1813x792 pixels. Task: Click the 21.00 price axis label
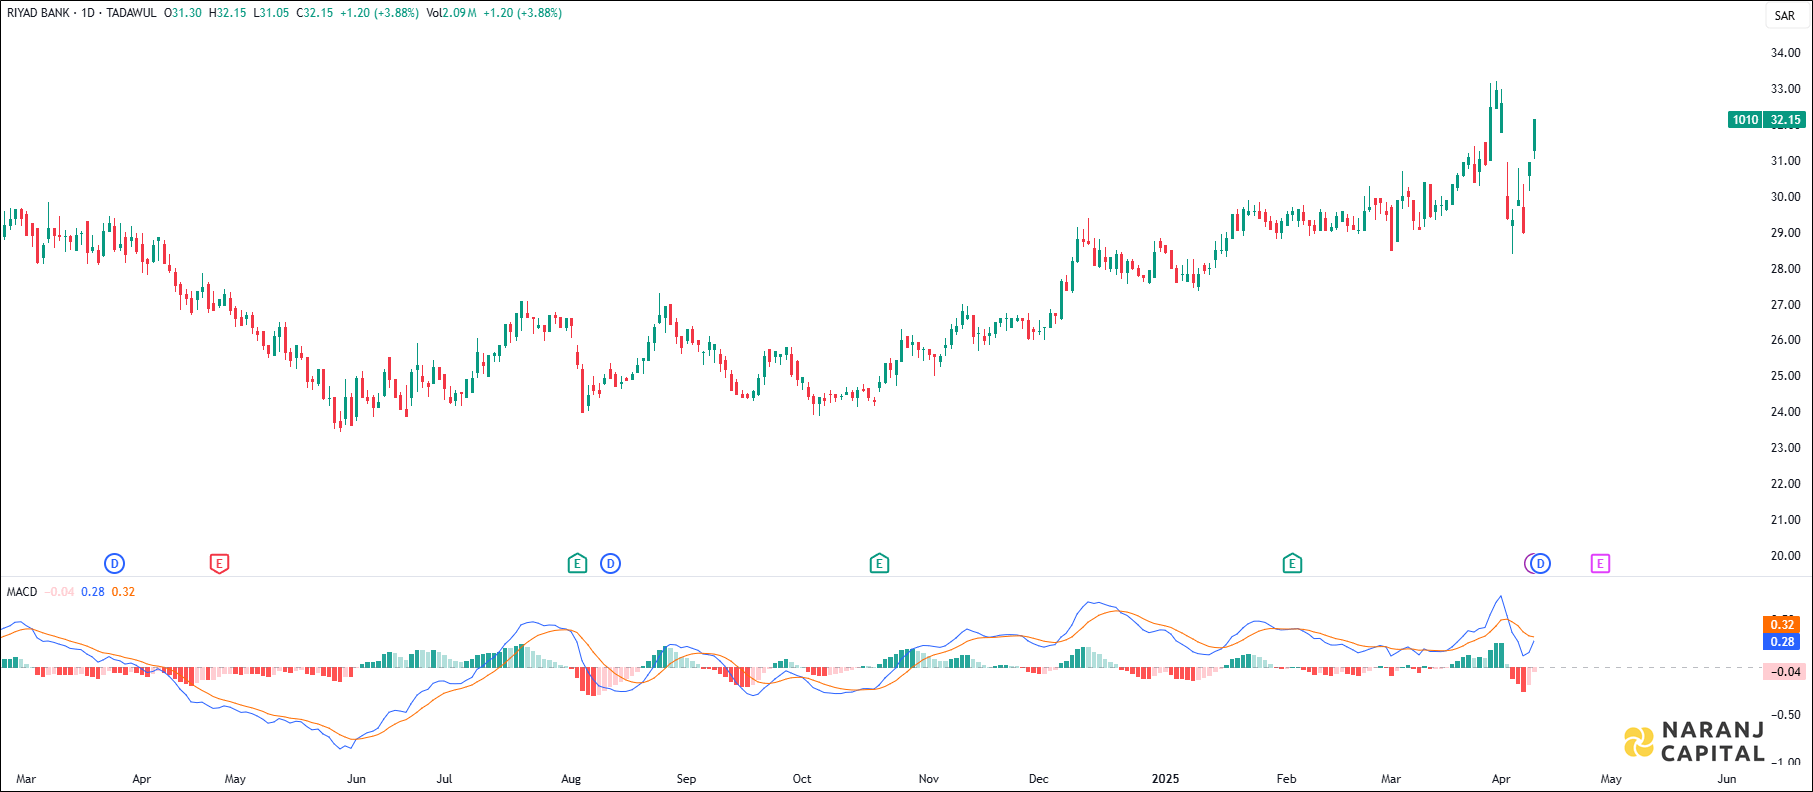(x=1785, y=520)
